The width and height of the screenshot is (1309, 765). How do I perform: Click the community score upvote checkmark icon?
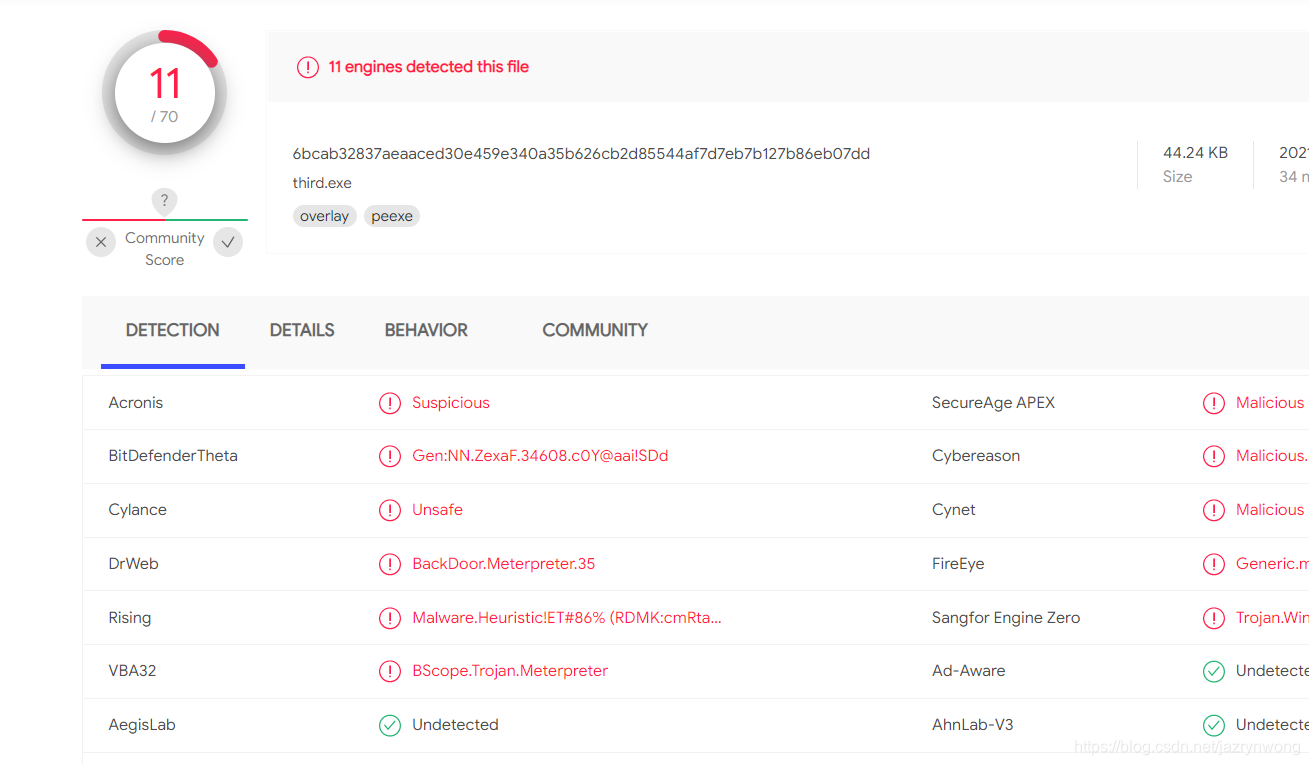pos(228,242)
